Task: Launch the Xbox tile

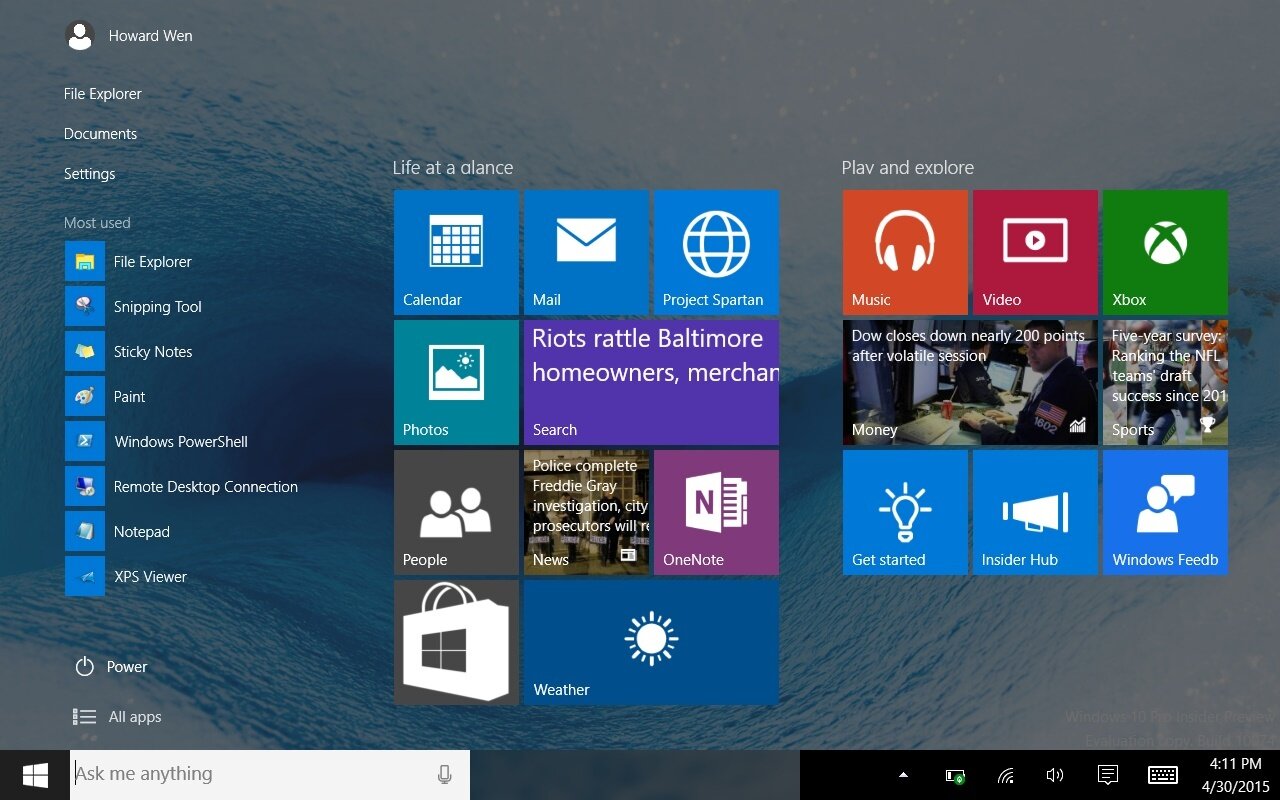Action: pos(1165,252)
